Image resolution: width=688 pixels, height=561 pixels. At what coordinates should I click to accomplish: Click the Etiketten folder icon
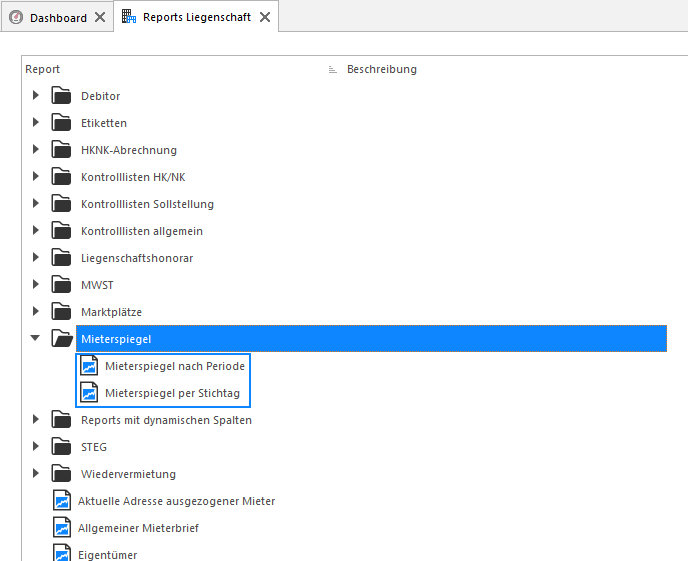pos(61,122)
